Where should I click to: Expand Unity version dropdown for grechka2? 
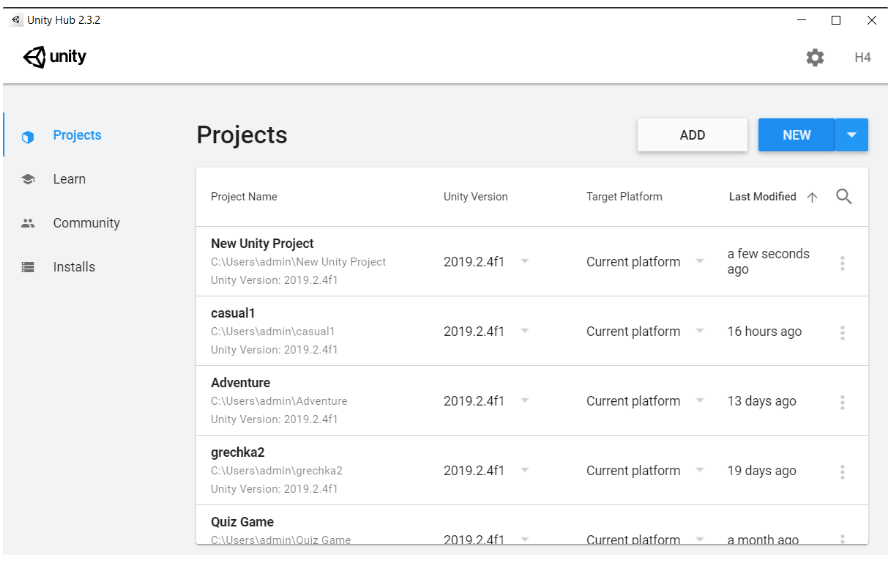coord(525,470)
